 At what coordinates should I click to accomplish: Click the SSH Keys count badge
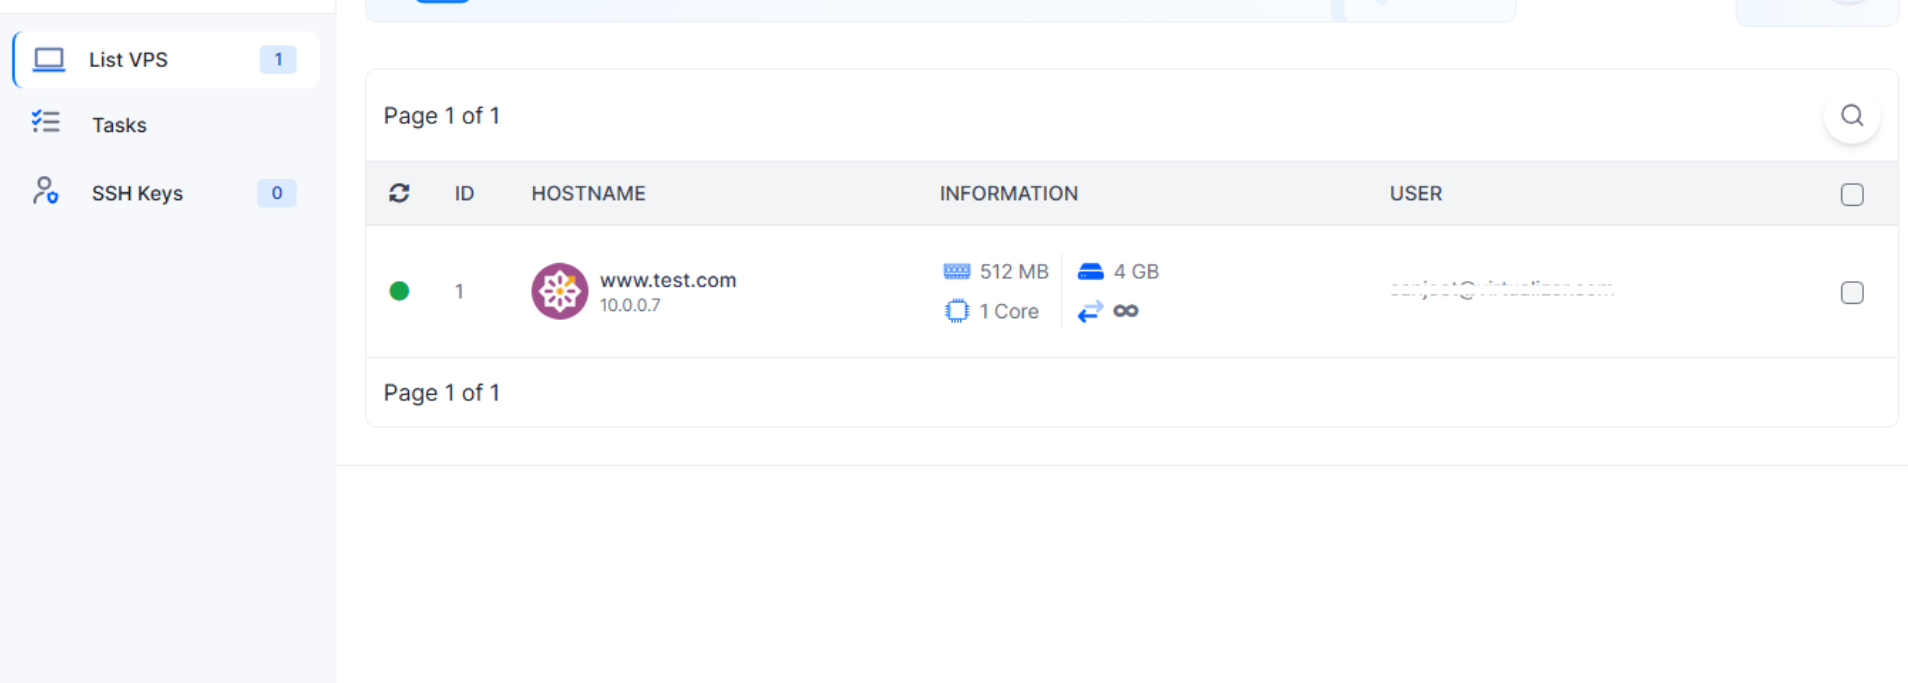pos(276,193)
